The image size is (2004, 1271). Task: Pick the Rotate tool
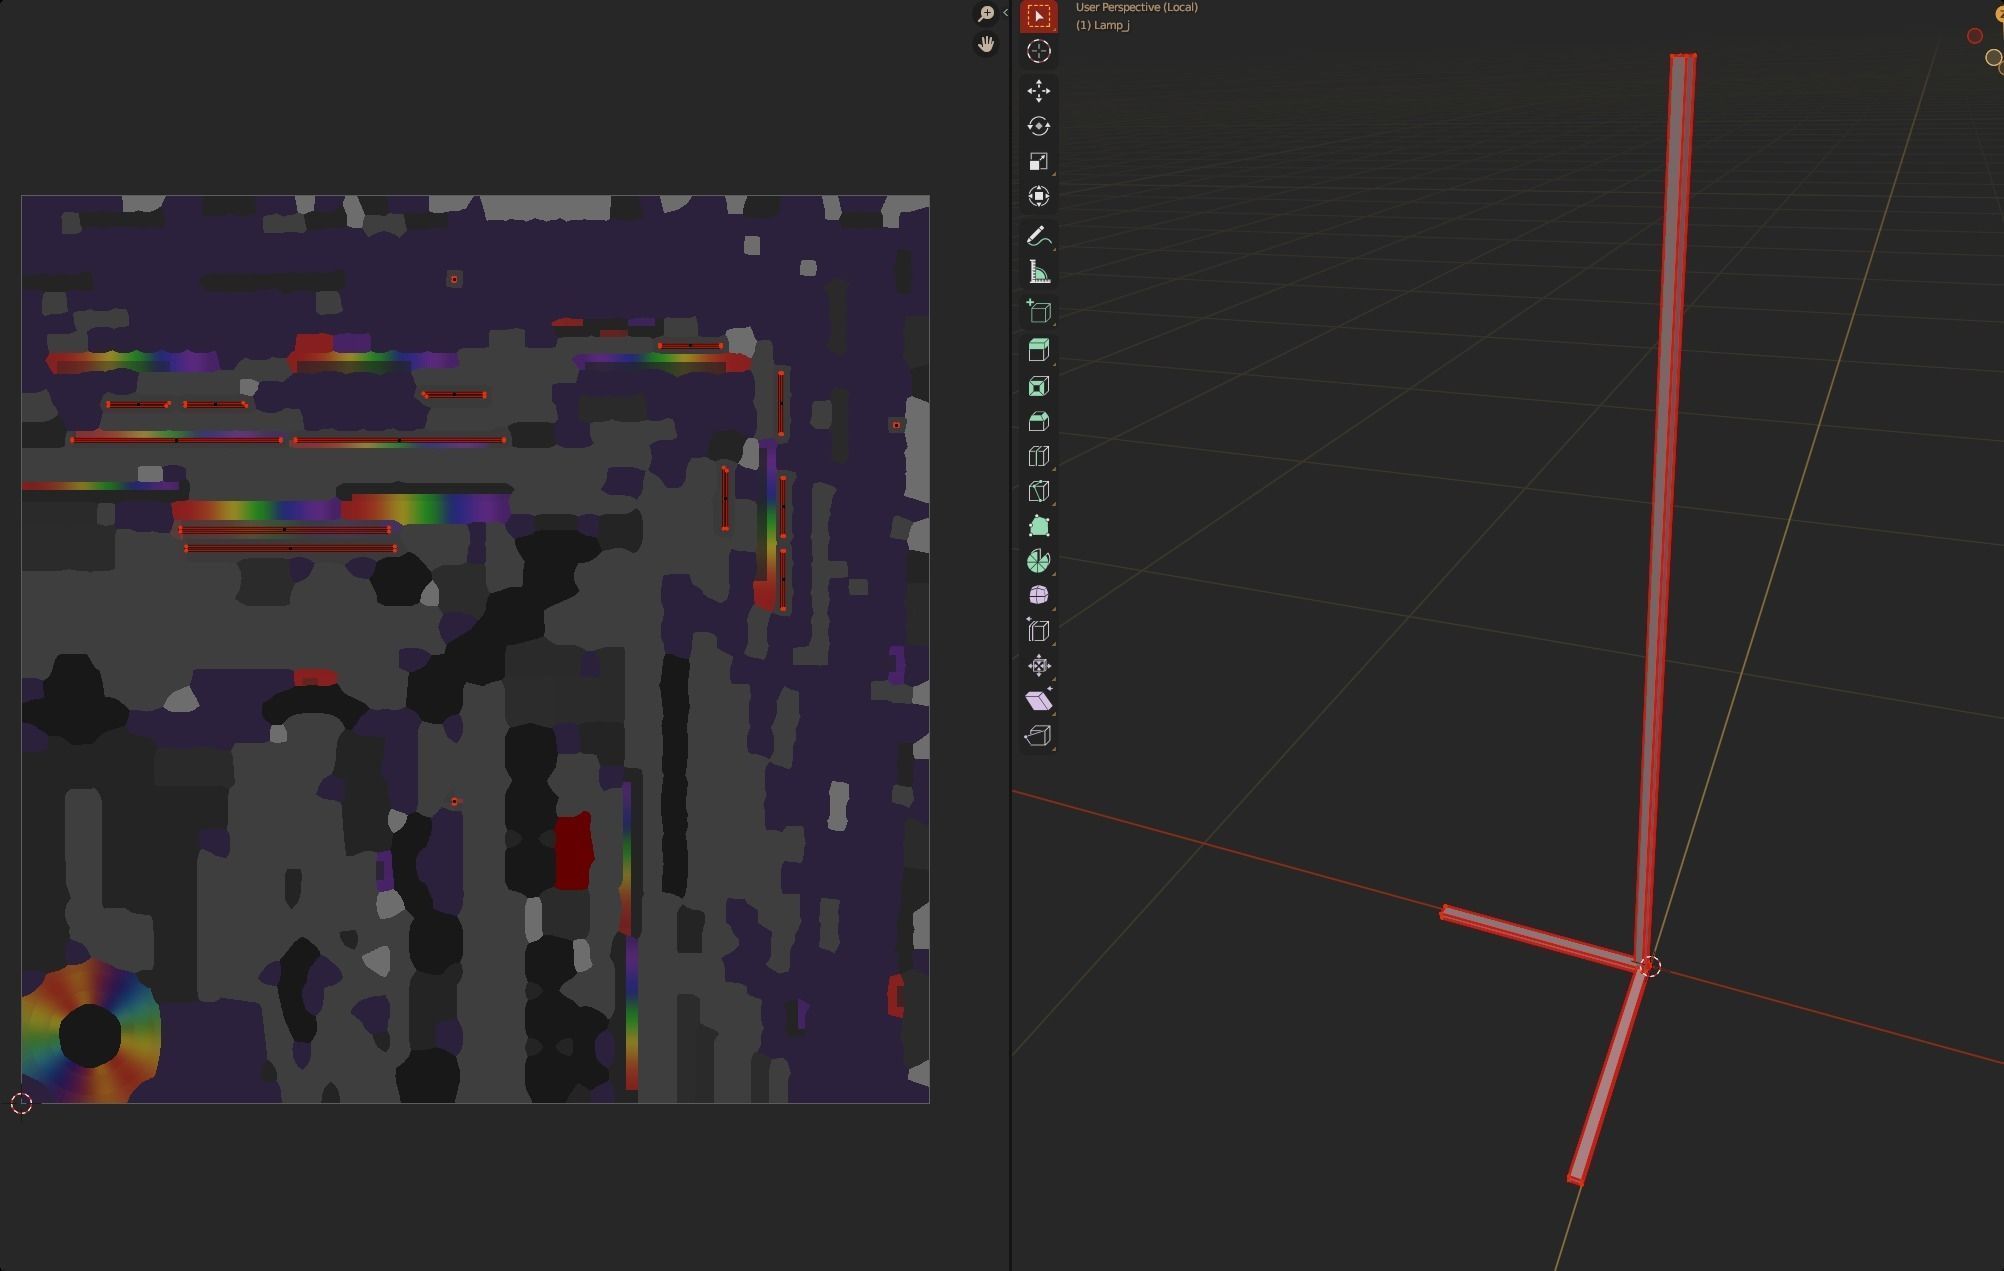coord(1038,126)
